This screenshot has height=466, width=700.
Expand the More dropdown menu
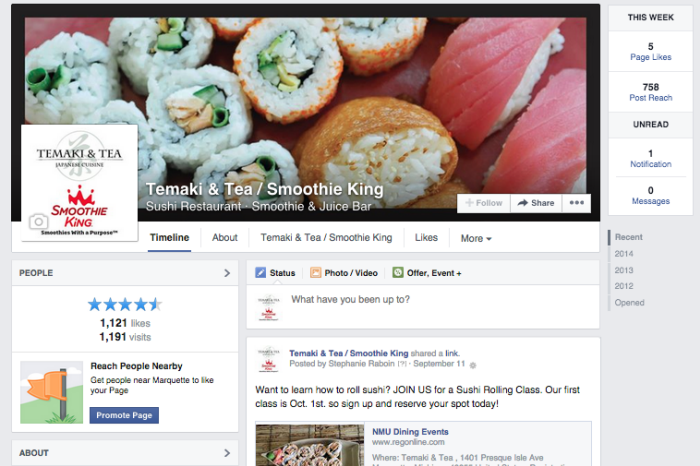click(x=476, y=238)
